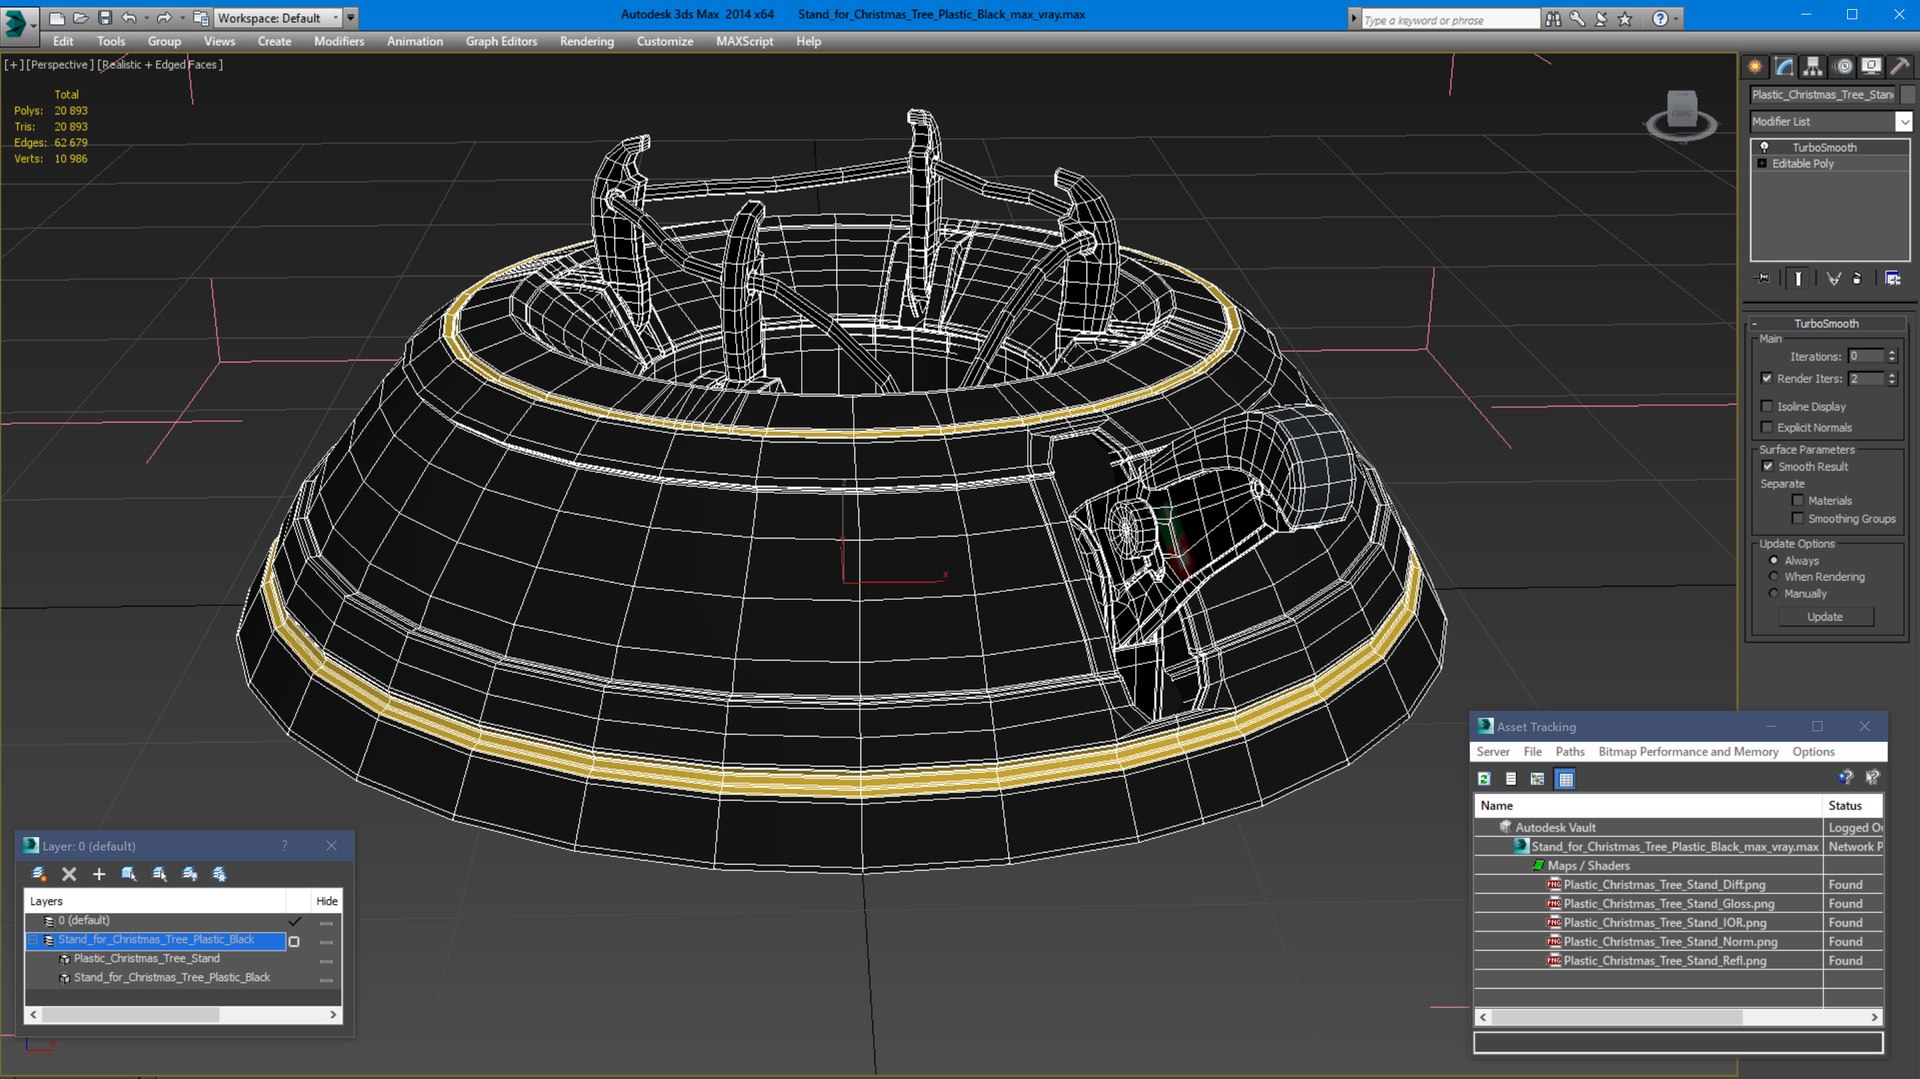Click the Undo arrow in title toolbar
Viewport: 1920px width, 1079px height.
click(128, 18)
